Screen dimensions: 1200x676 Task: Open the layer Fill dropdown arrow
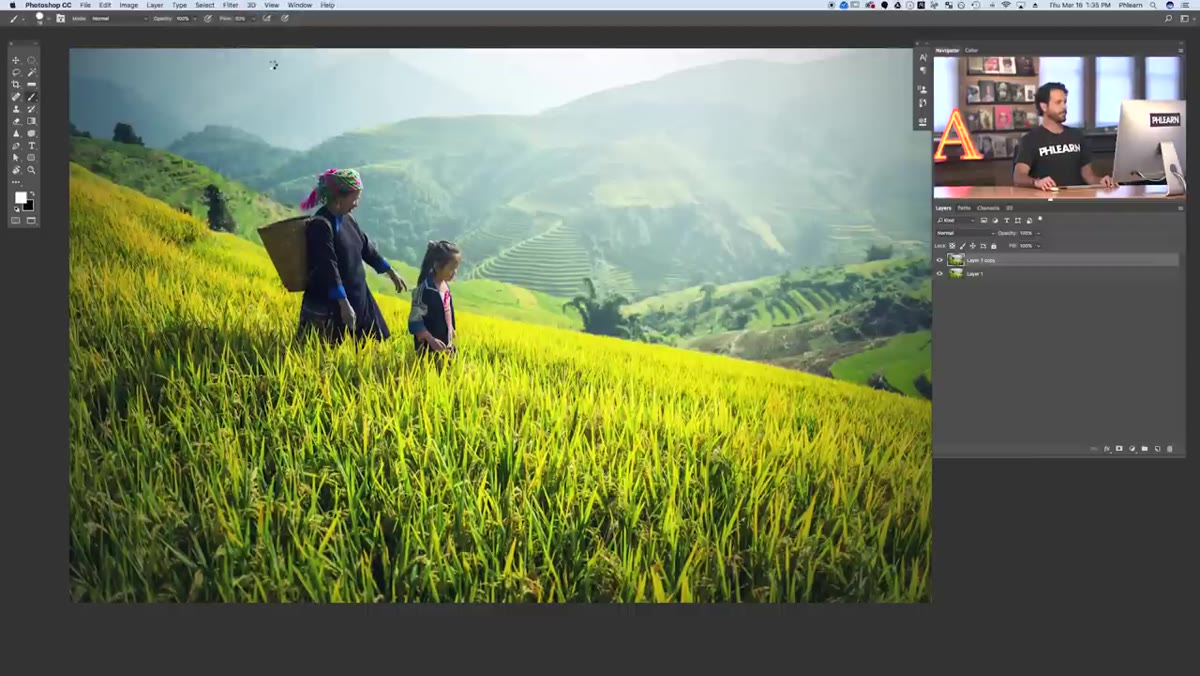coord(1039,246)
